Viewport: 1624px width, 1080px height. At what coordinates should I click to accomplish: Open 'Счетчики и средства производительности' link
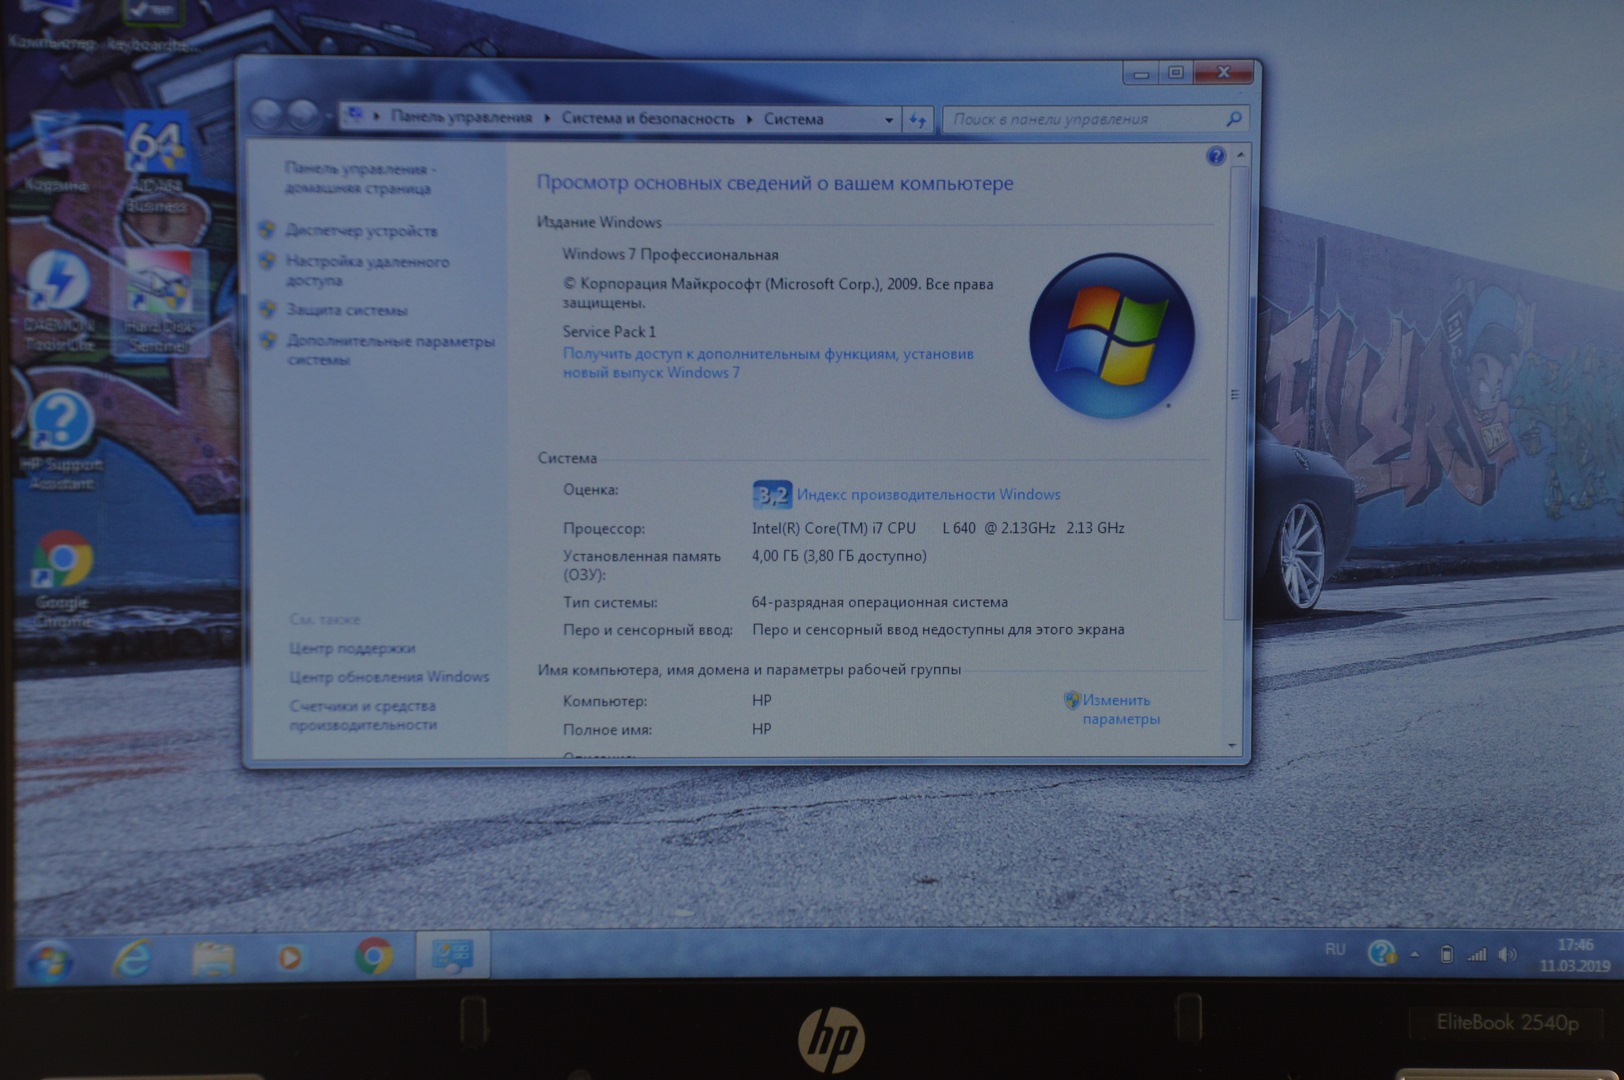coord(363,715)
